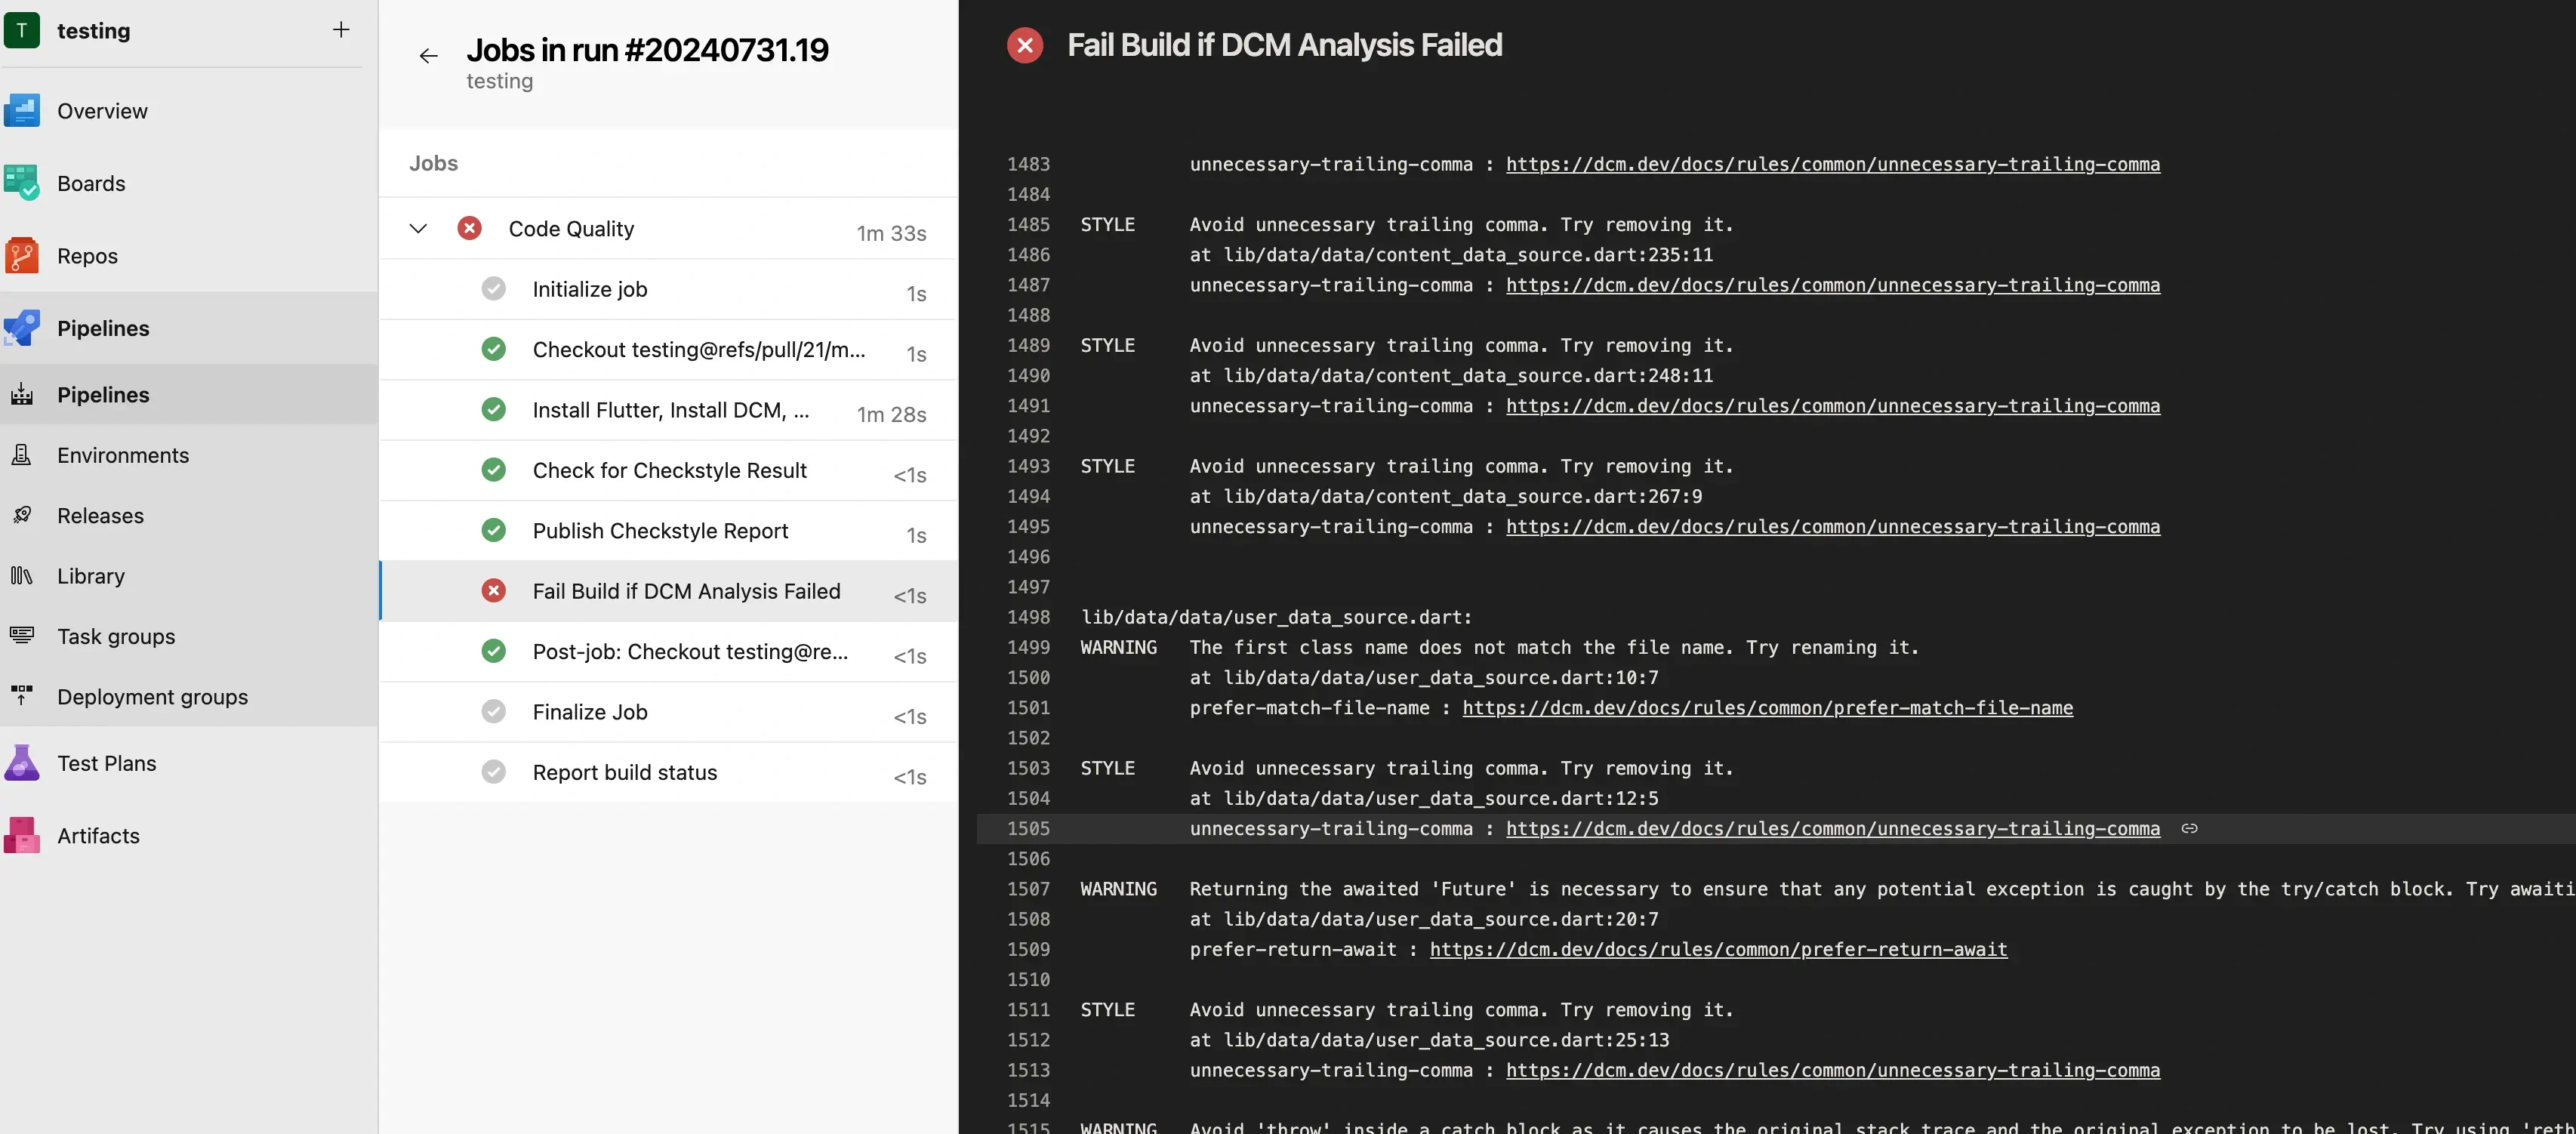2576x1134 pixels.
Task: Navigate back to Jobs in run list
Action: coord(426,54)
